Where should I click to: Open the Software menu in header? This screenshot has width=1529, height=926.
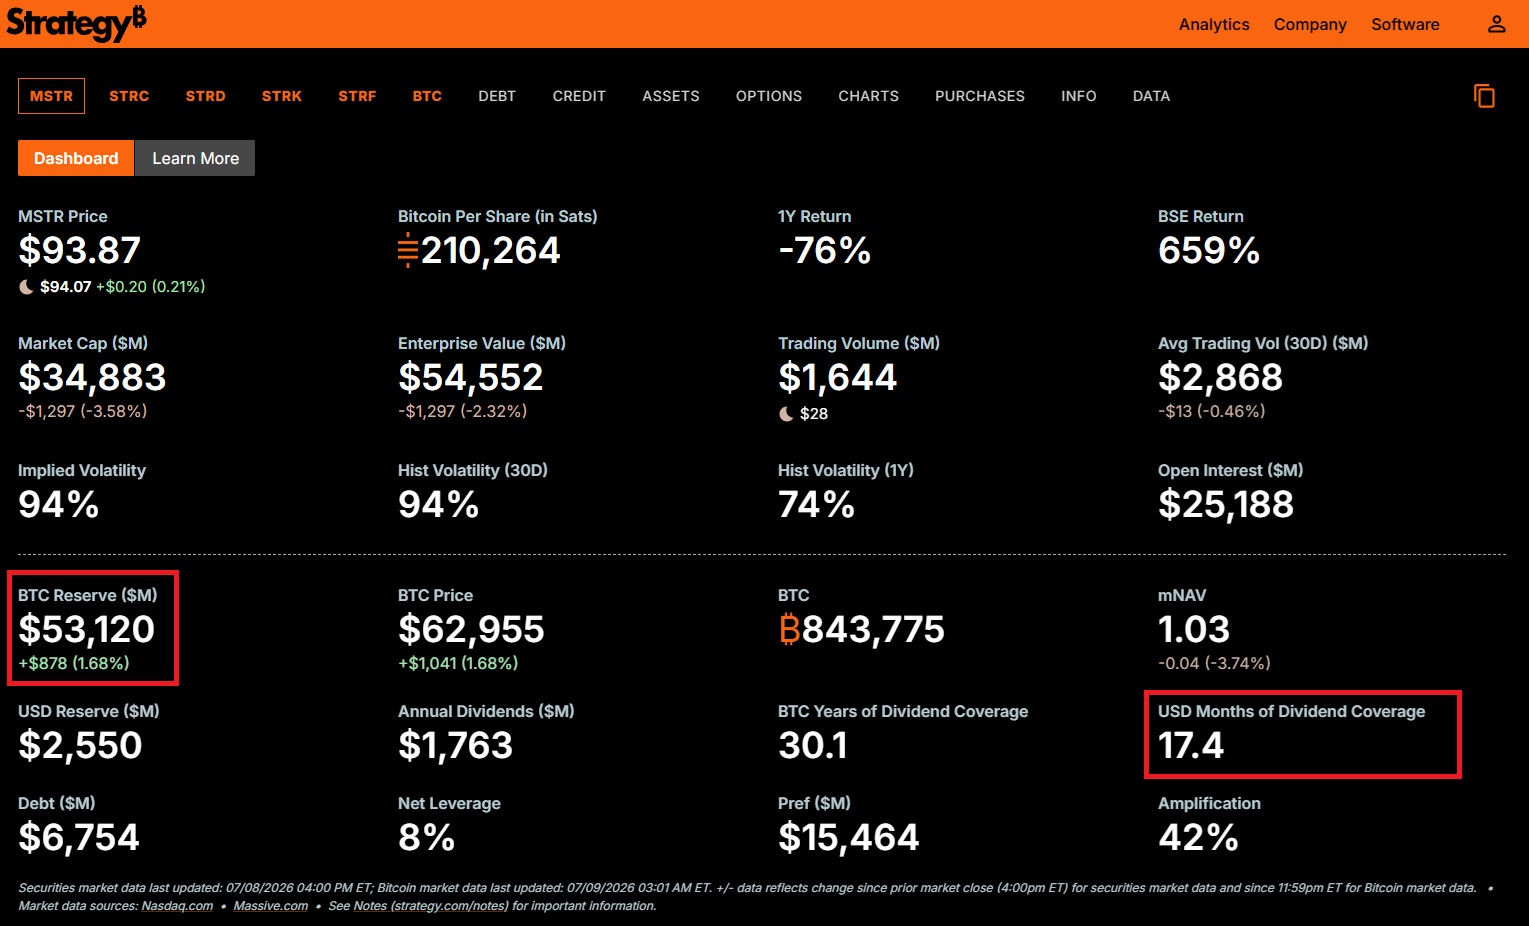(1405, 24)
